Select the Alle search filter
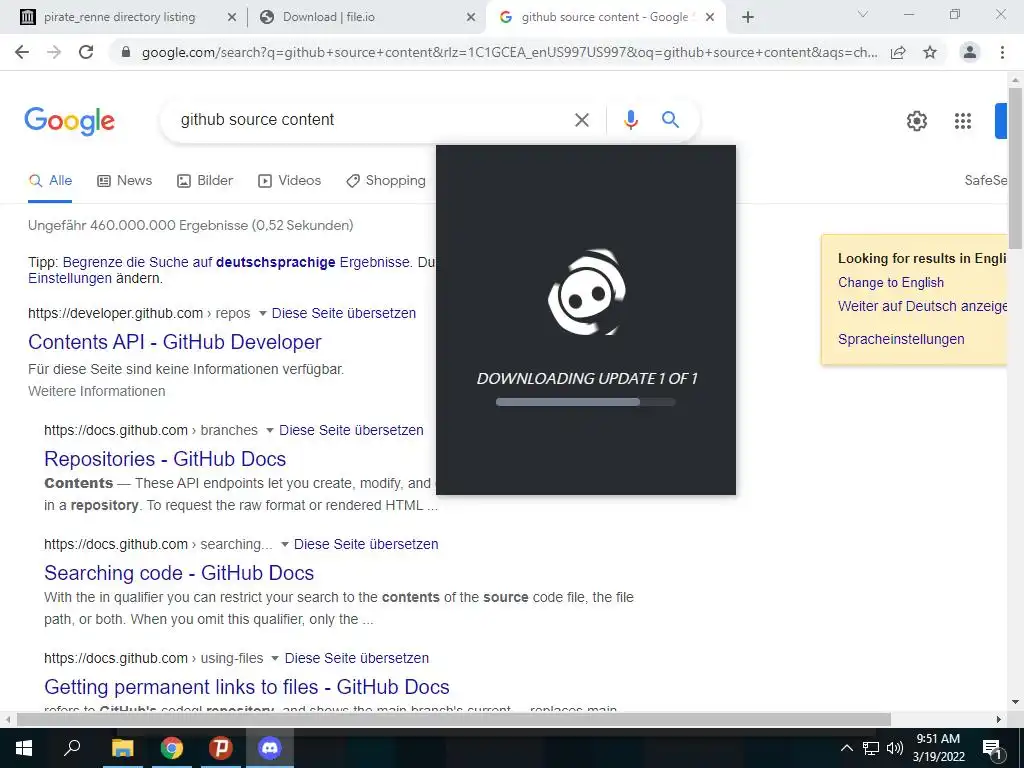This screenshot has height=768, width=1024. click(x=50, y=181)
